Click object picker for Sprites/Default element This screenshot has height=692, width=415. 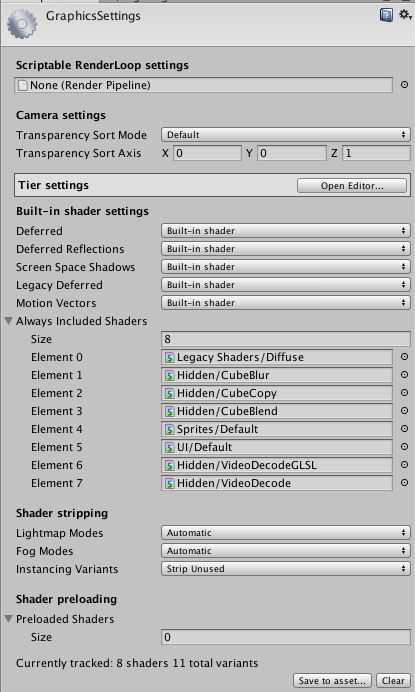(x=404, y=429)
